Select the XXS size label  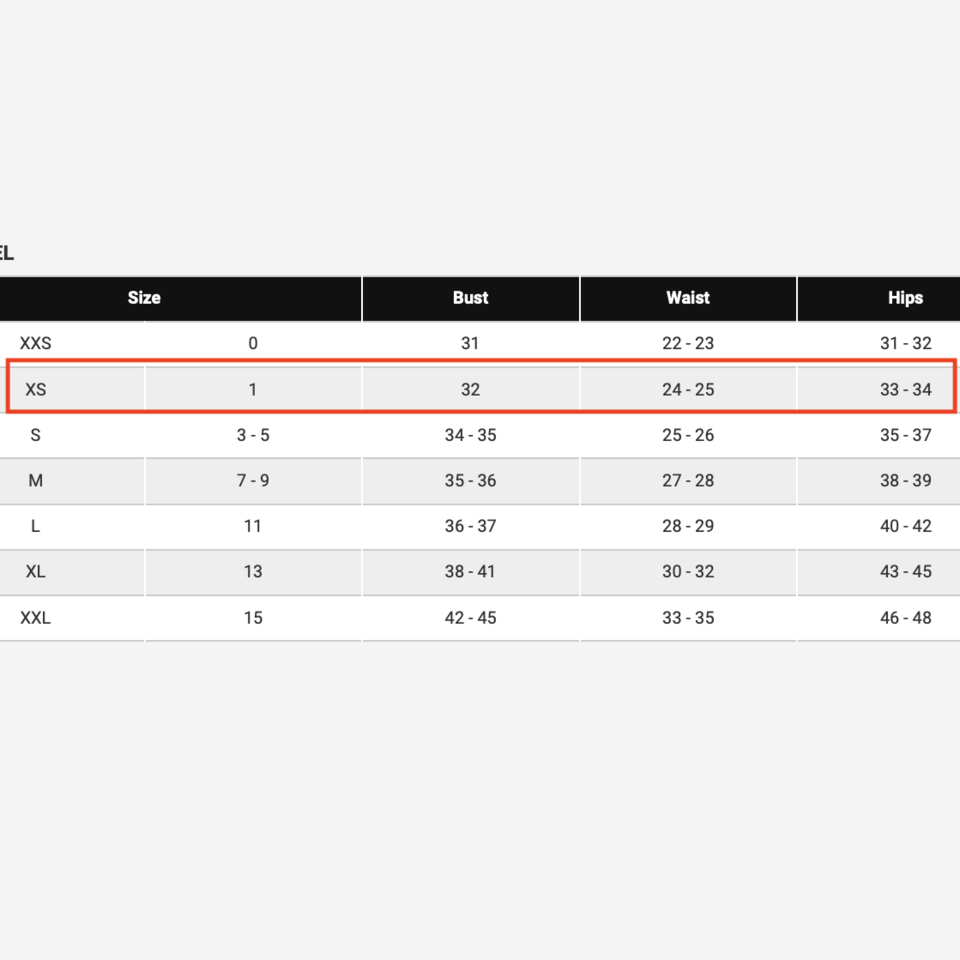click(36, 343)
